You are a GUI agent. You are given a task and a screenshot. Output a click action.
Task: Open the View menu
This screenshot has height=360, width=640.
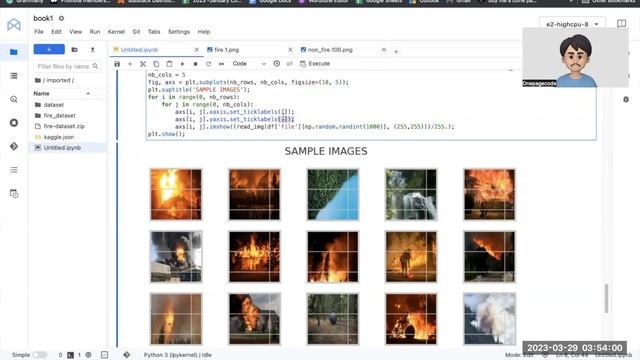[76, 31]
